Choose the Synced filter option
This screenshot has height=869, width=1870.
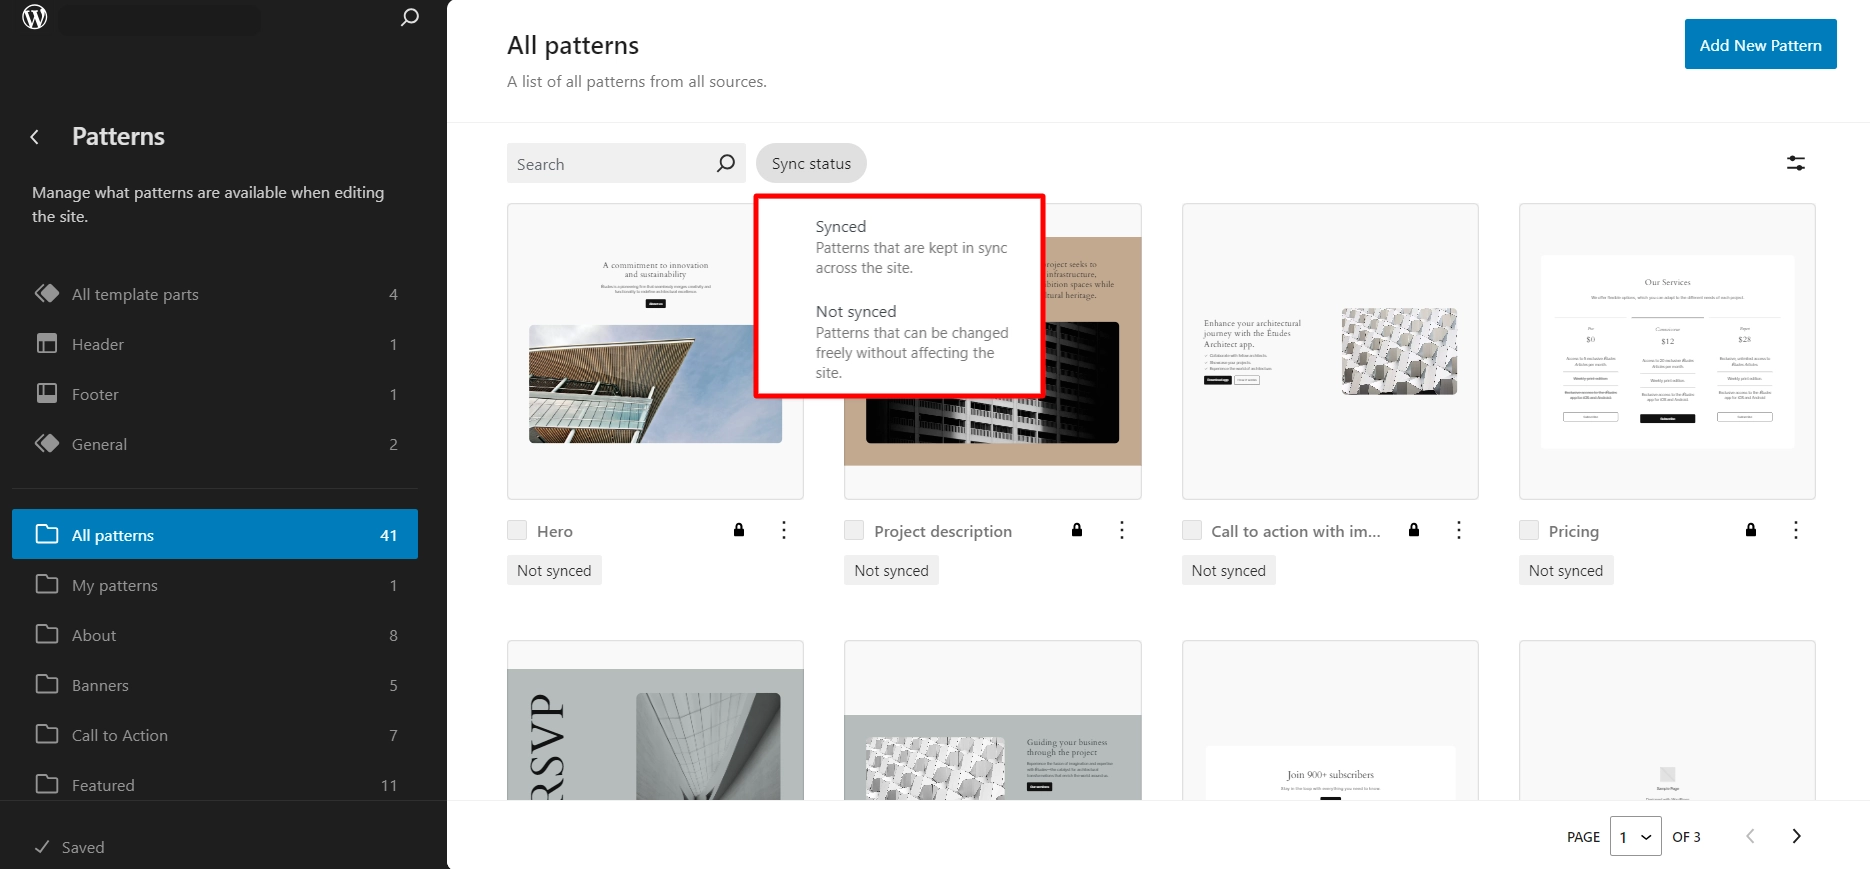point(900,247)
